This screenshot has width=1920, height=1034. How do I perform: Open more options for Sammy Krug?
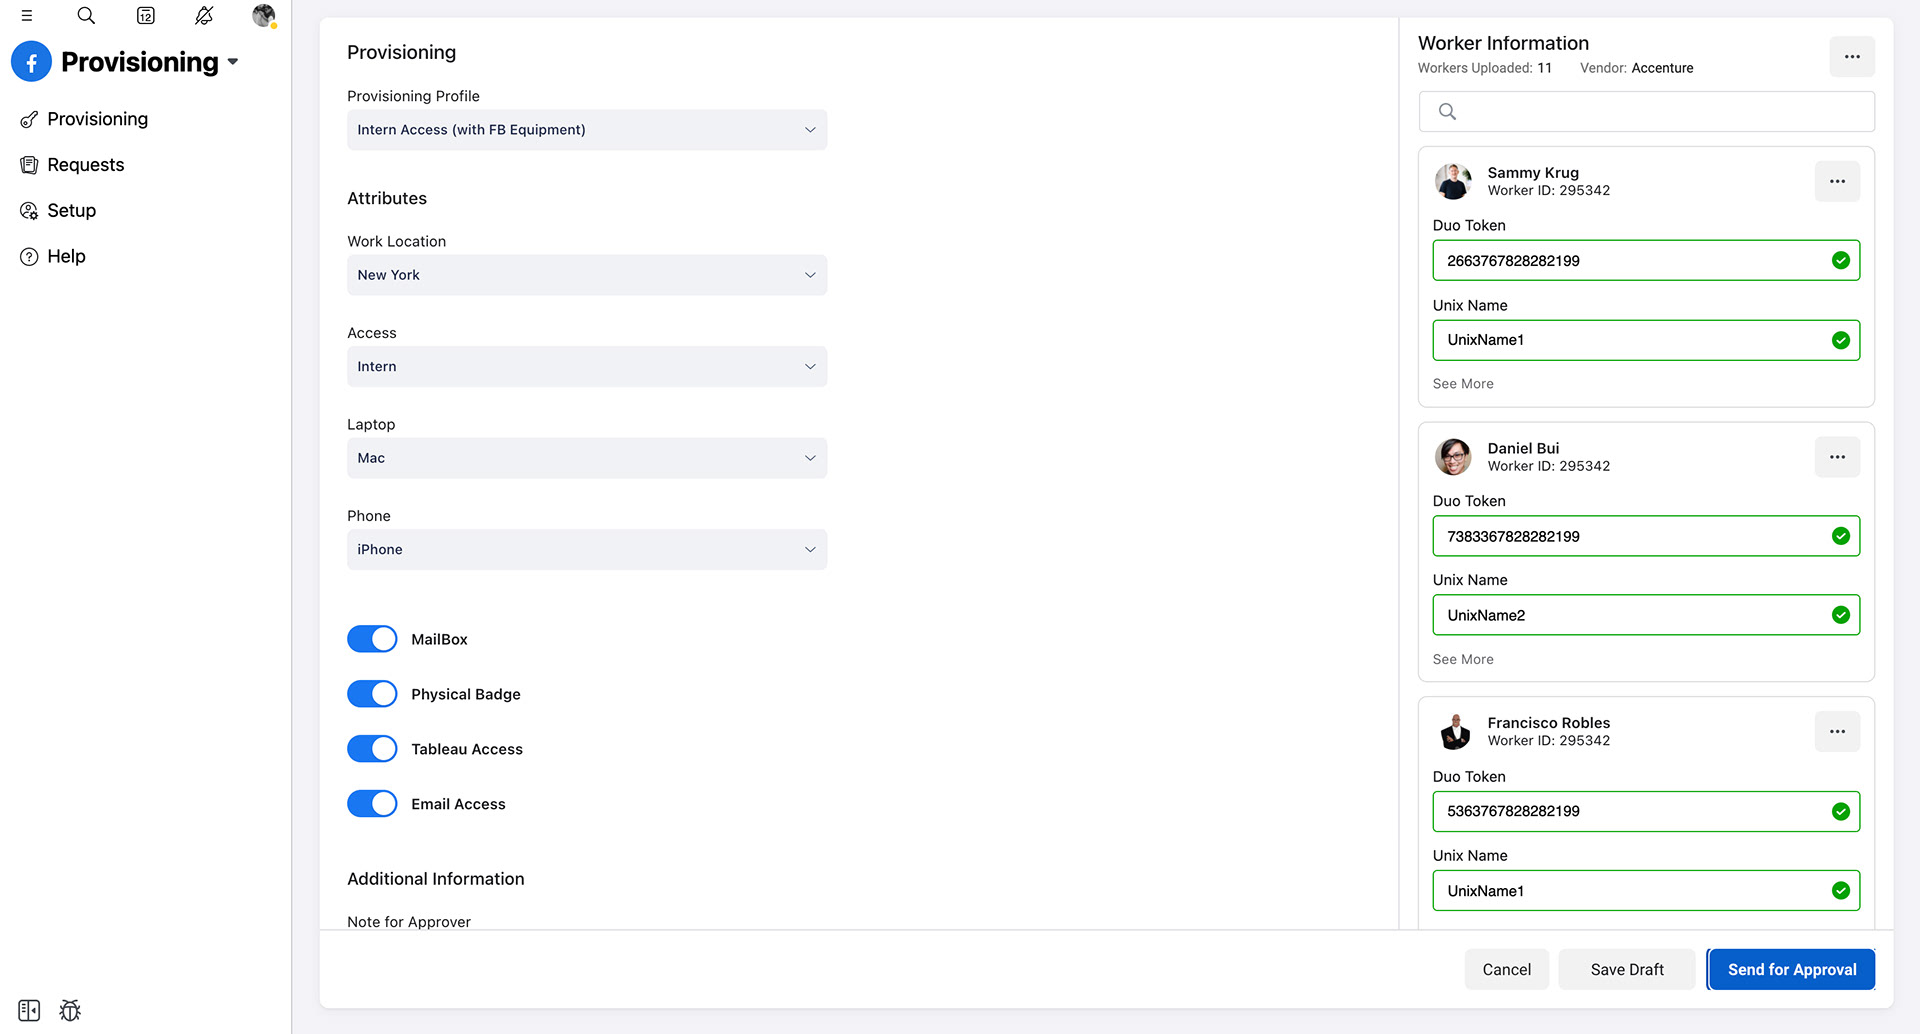point(1837,182)
